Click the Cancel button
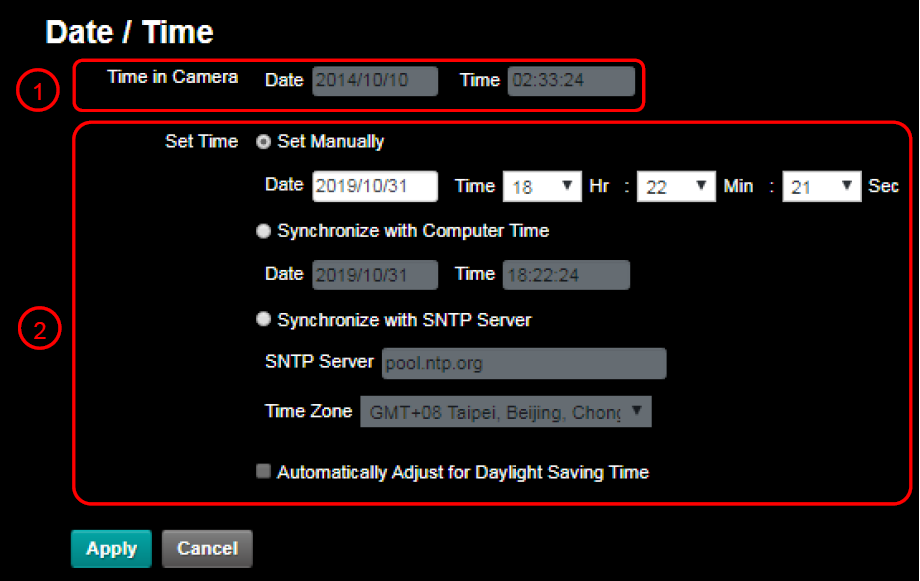The width and height of the screenshot is (920, 581). (206, 548)
